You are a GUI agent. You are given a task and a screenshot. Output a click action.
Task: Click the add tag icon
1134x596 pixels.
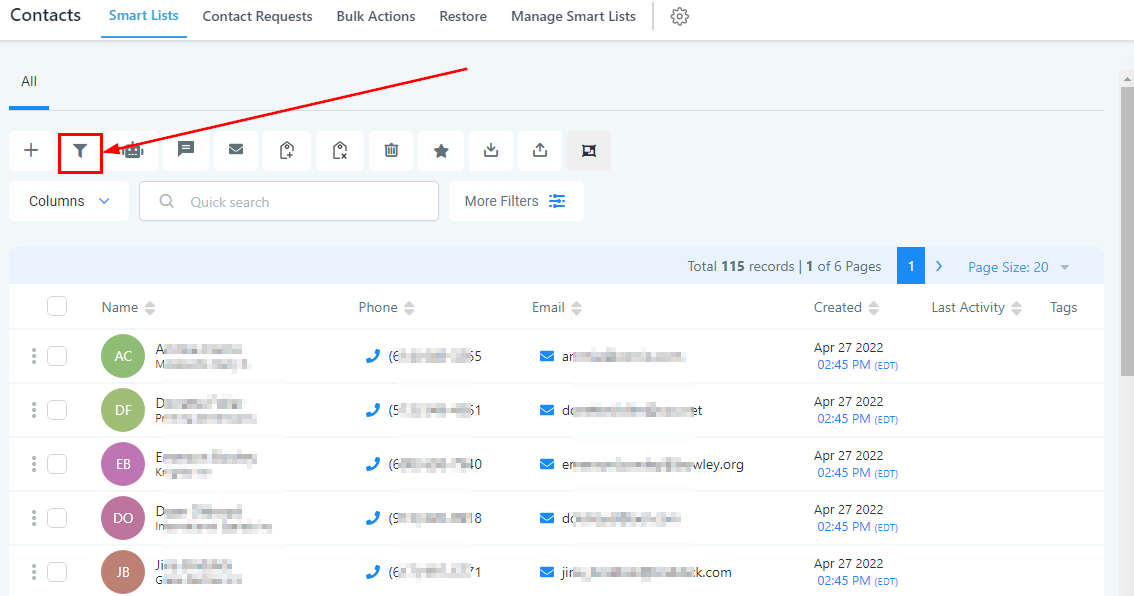click(287, 151)
